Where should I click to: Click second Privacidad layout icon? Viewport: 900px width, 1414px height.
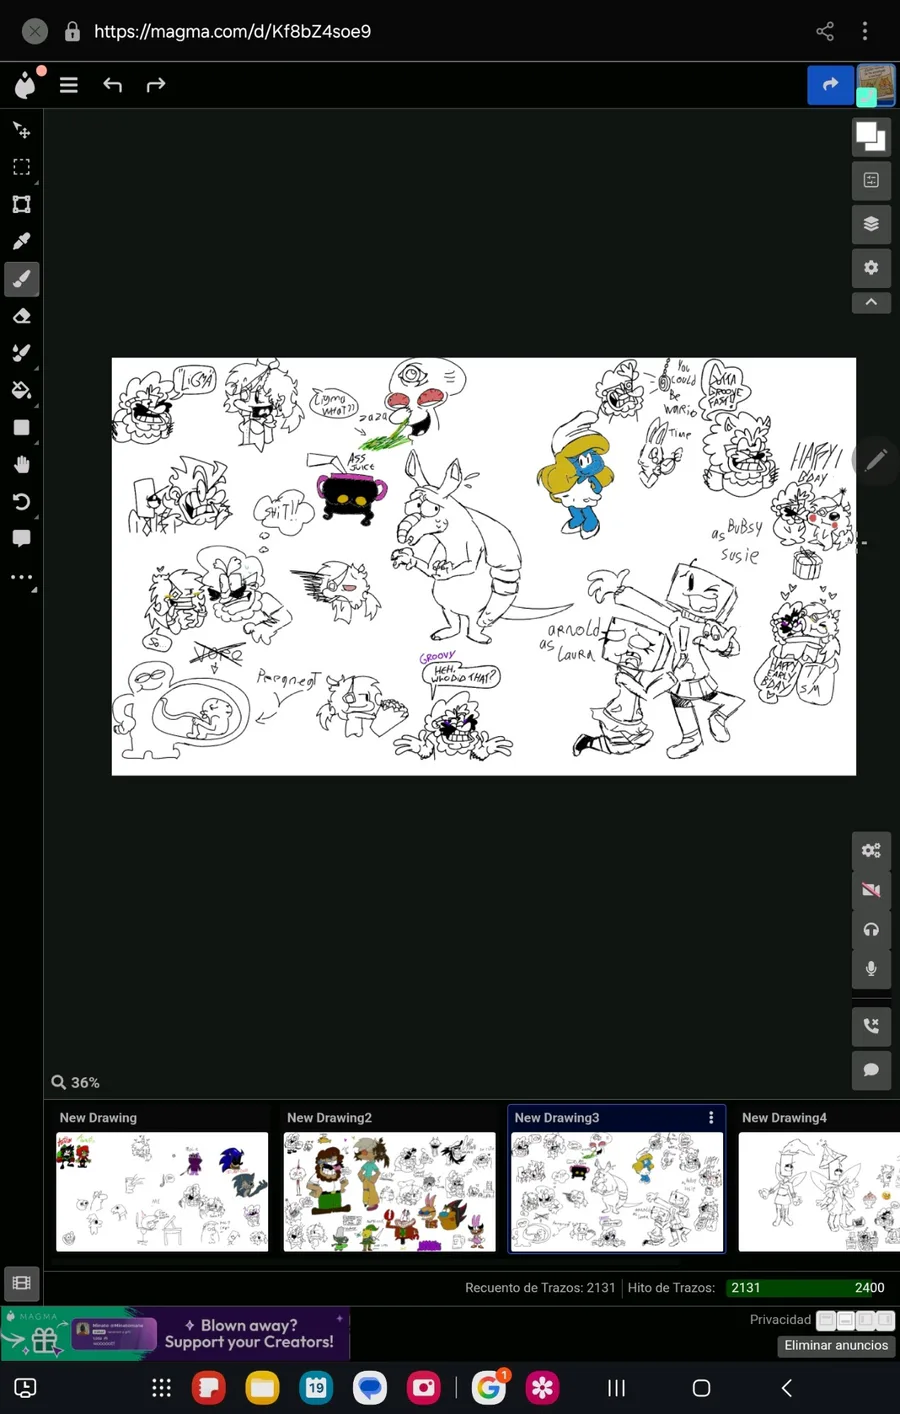[846, 1320]
